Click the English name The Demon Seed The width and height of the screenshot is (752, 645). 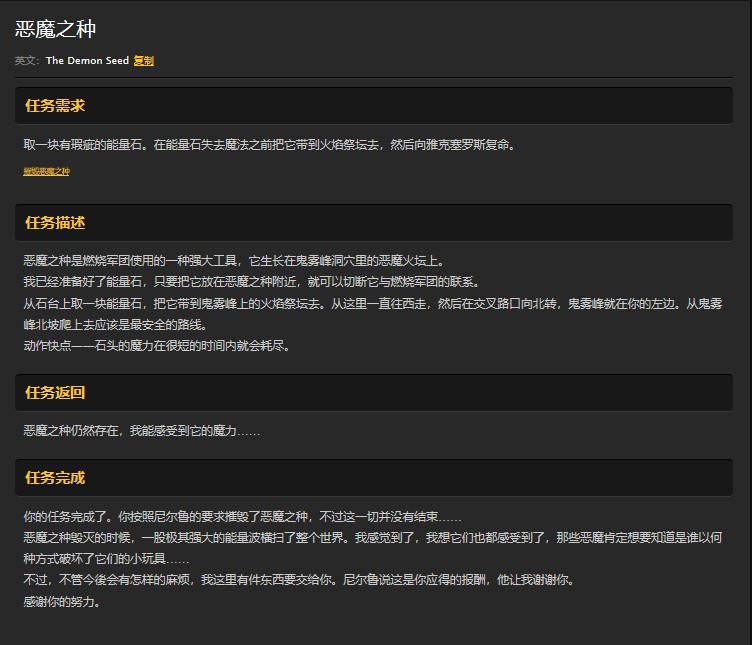click(x=87, y=61)
